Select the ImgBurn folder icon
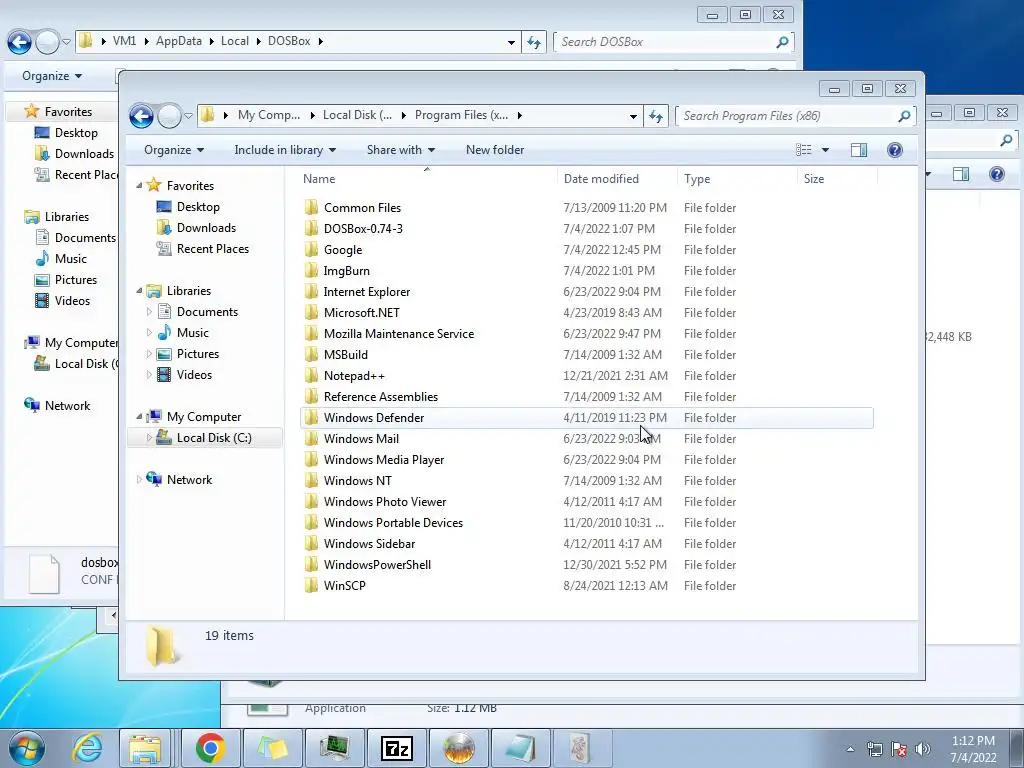This screenshot has width=1024, height=768. pos(312,270)
